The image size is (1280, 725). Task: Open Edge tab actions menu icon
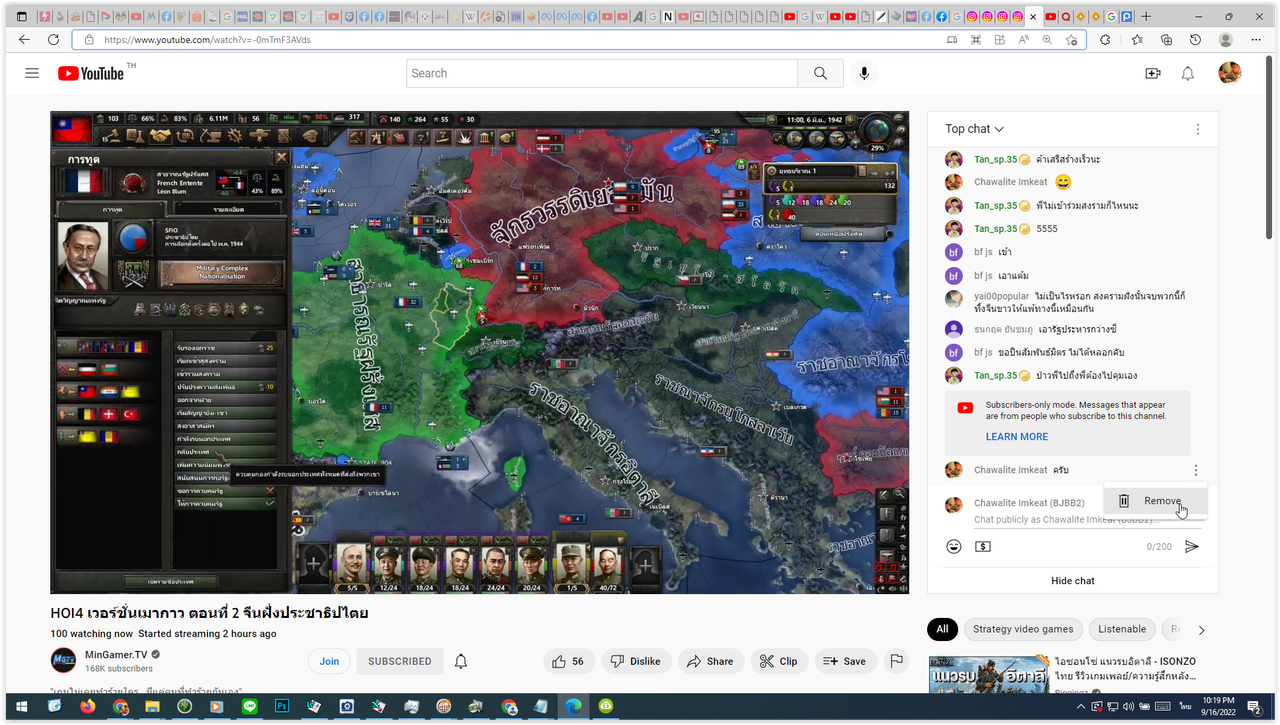[x=21, y=16]
